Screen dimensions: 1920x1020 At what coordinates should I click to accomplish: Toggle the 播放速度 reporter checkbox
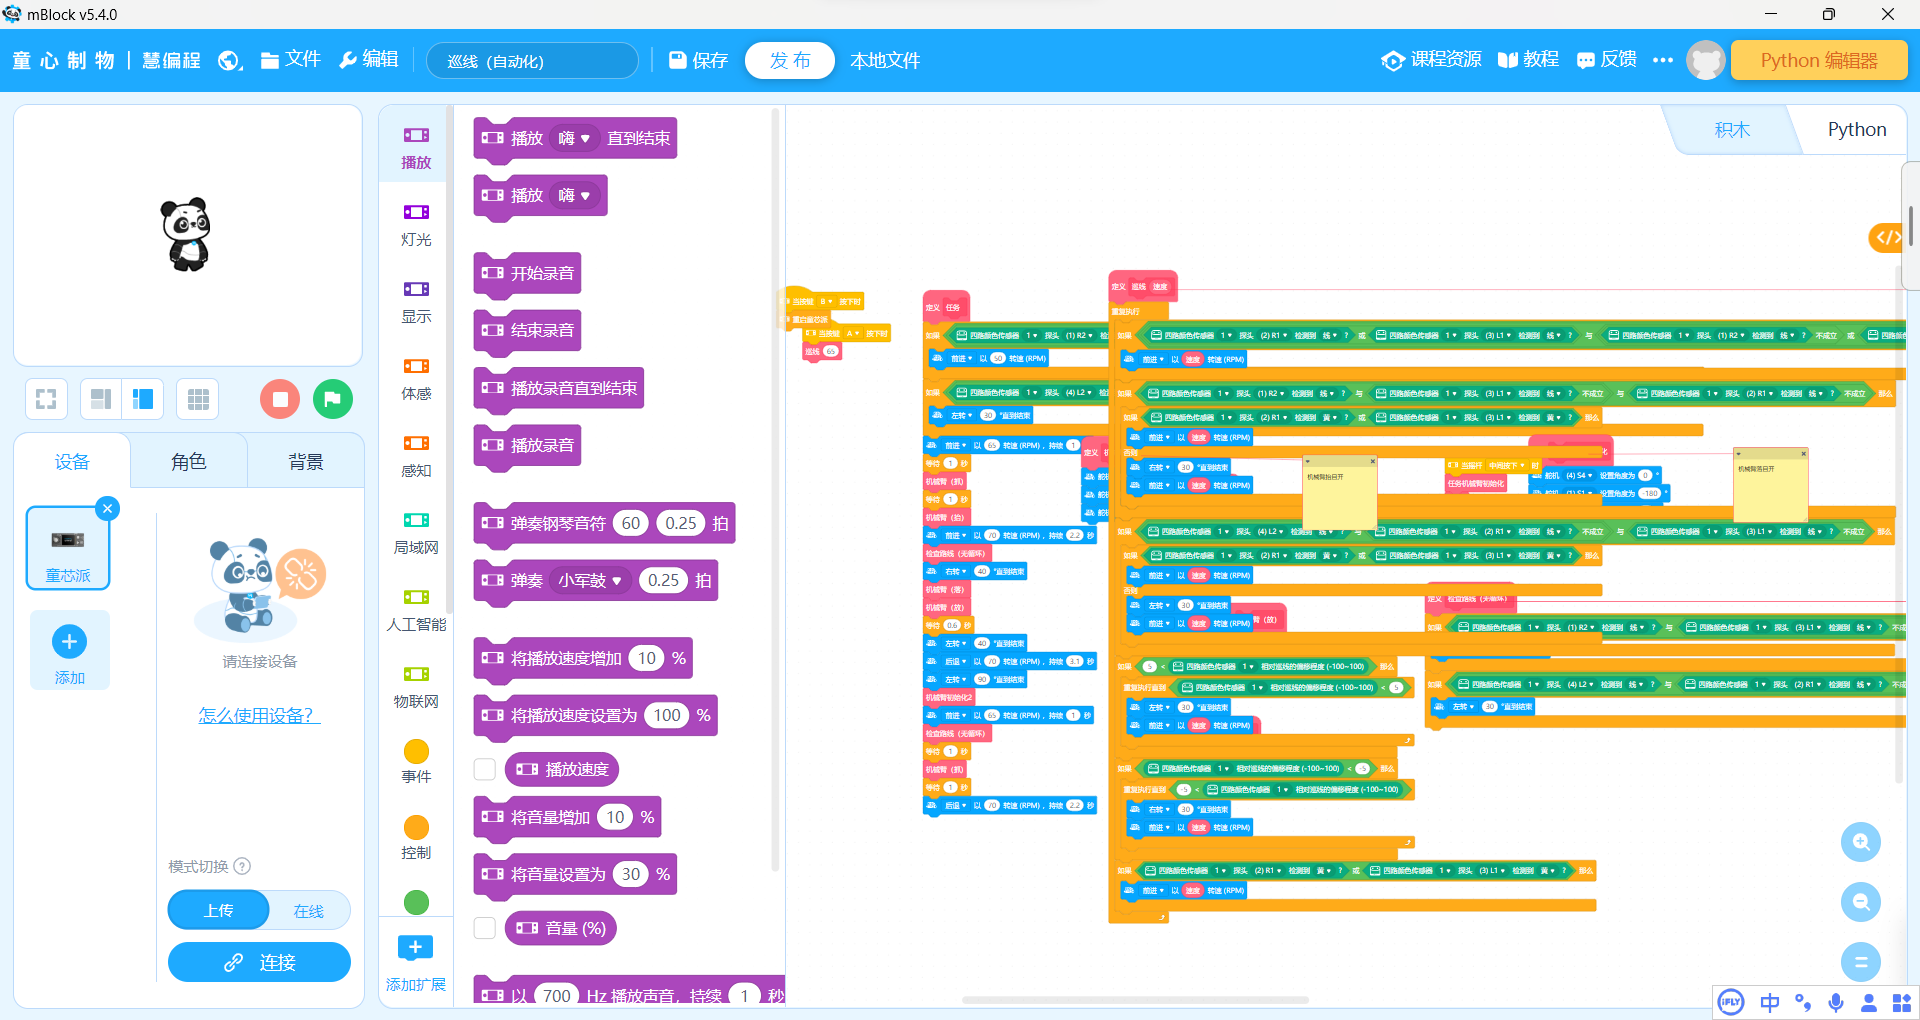point(485,769)
